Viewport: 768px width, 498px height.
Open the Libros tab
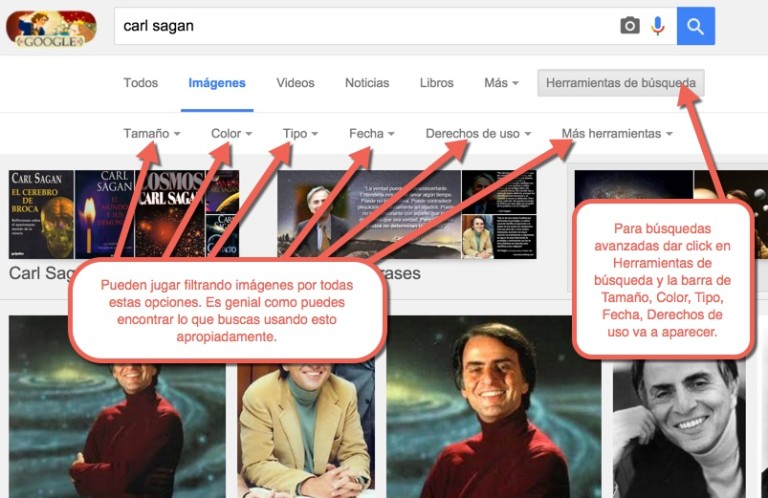(437, 83)
